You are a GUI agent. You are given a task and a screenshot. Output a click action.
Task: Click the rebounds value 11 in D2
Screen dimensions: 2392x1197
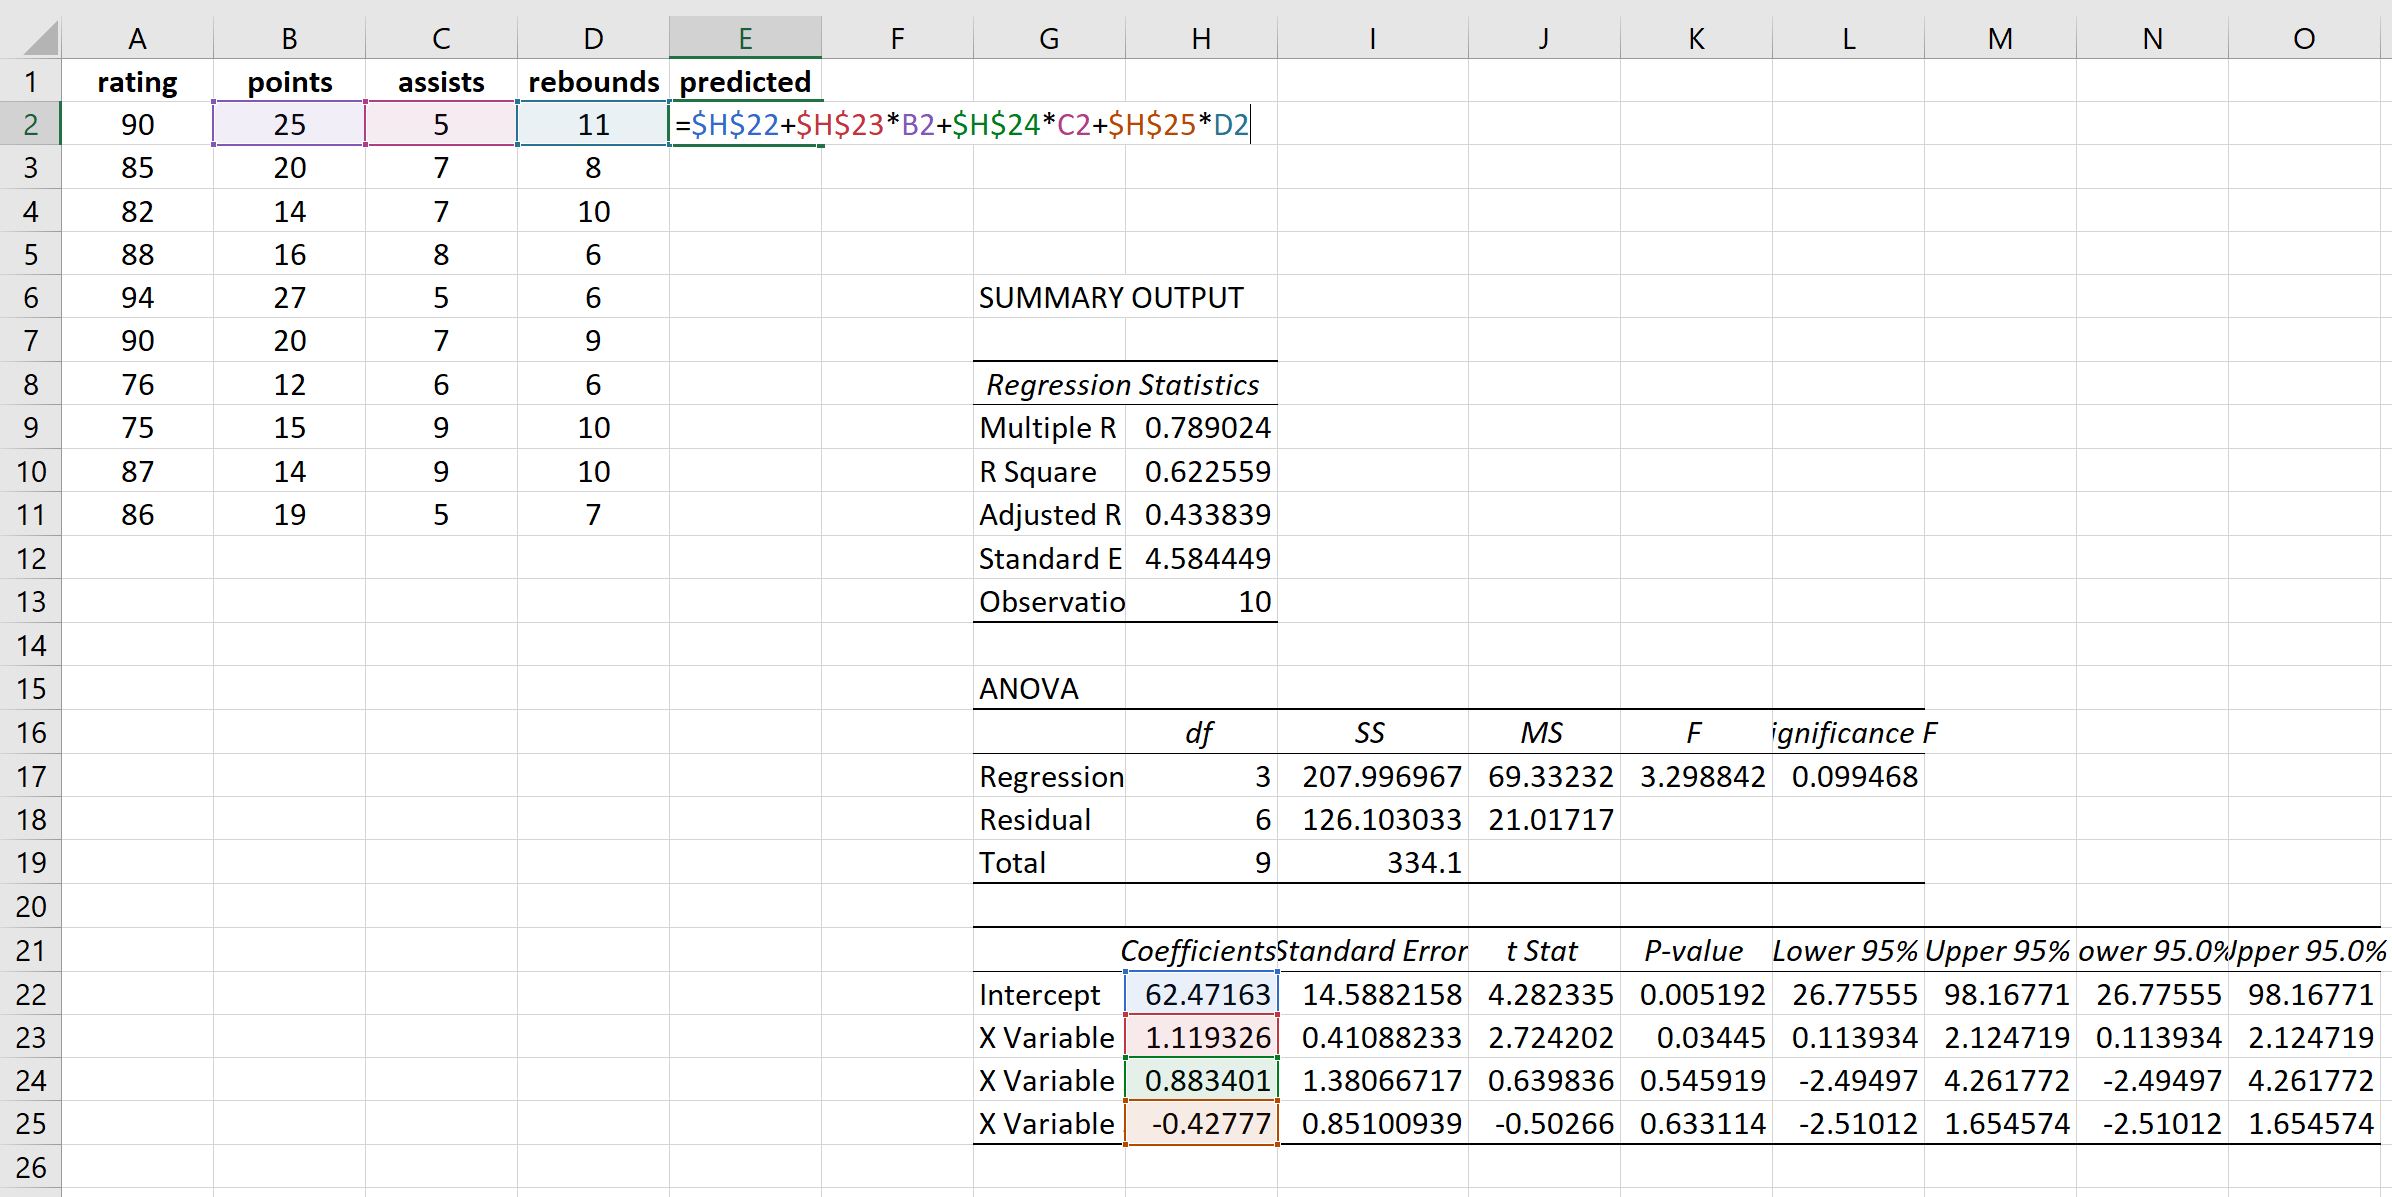click(593, 124)
